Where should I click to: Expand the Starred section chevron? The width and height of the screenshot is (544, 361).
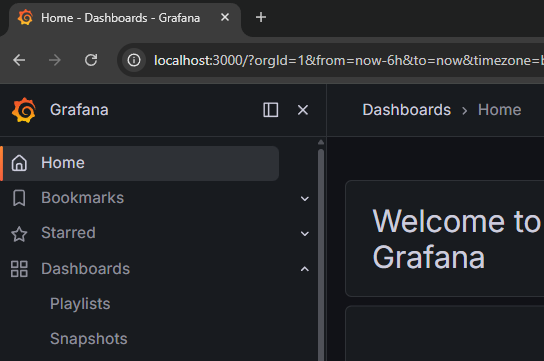pos(305,233)
